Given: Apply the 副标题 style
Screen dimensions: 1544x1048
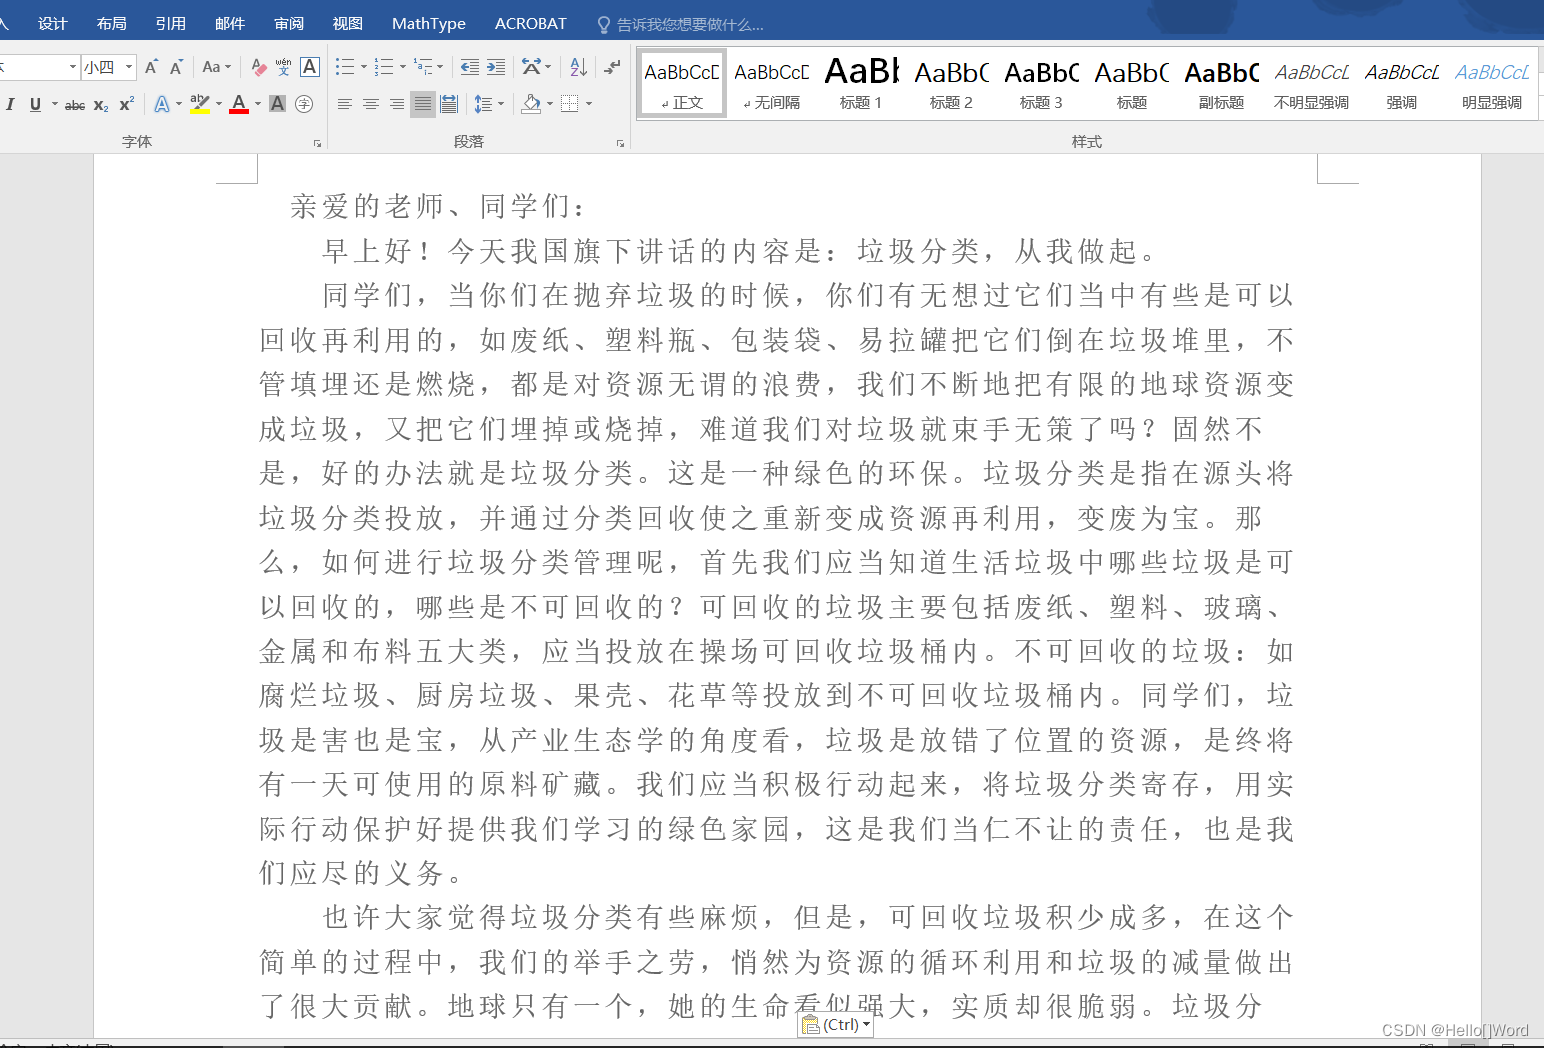Looking at the screenshot, I should (x=1221, y=84).
